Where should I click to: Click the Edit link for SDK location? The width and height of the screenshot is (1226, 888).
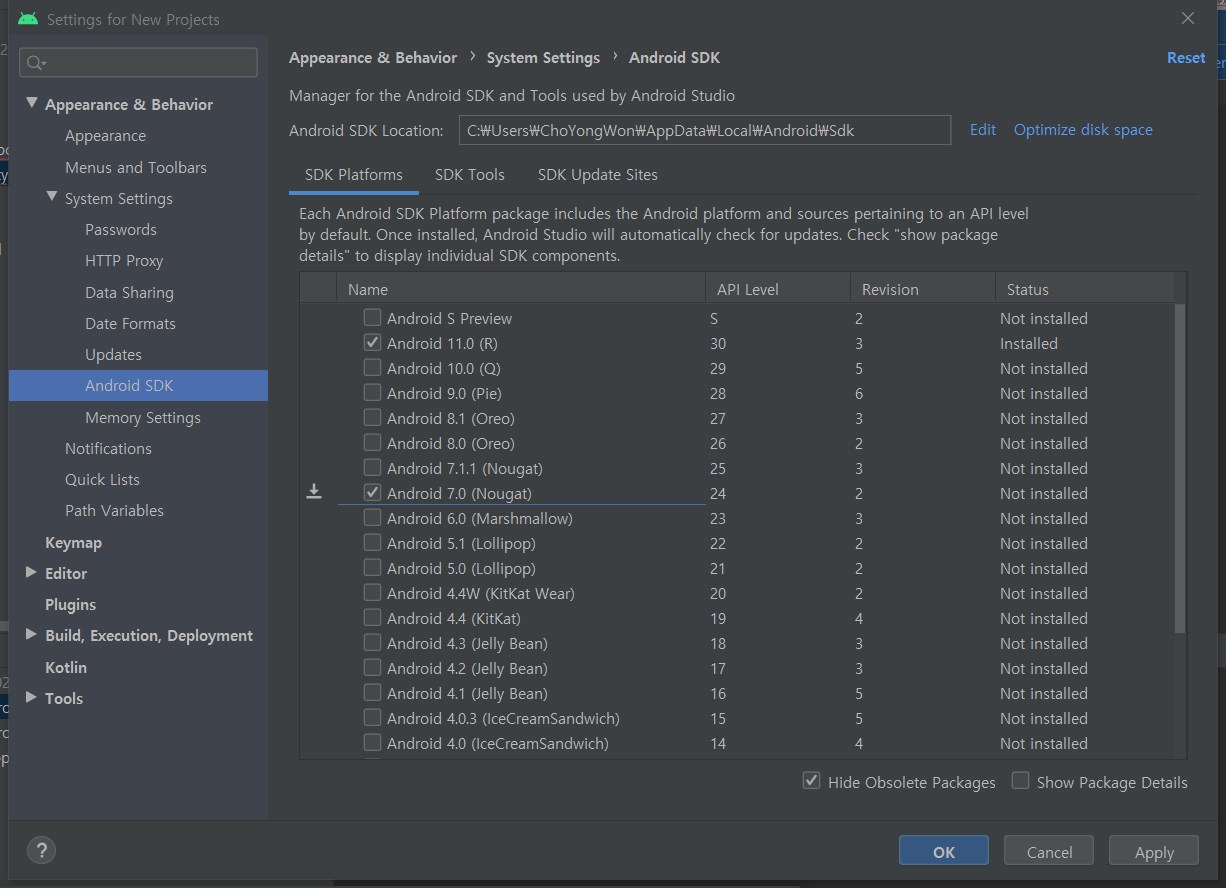pos(983,130)
